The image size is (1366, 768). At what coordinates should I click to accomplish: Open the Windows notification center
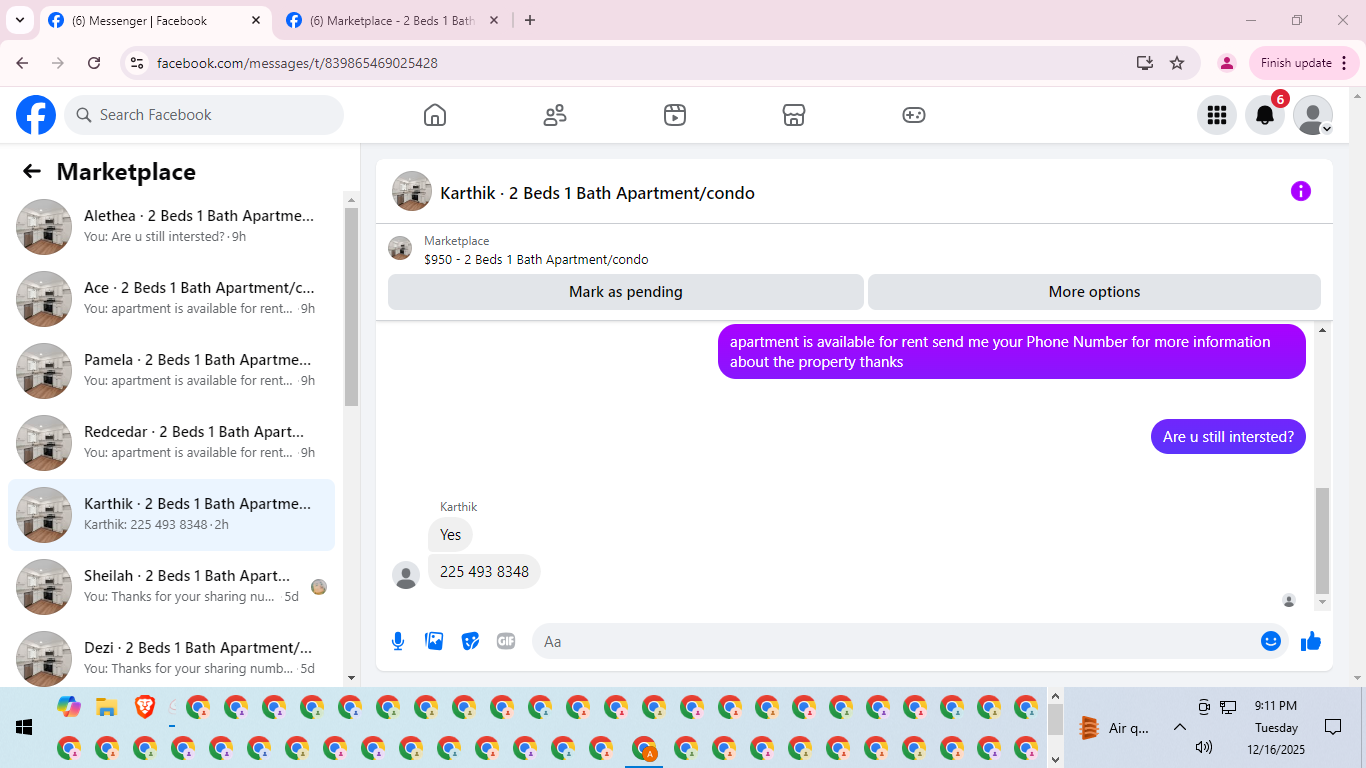tap(1333, 727)
